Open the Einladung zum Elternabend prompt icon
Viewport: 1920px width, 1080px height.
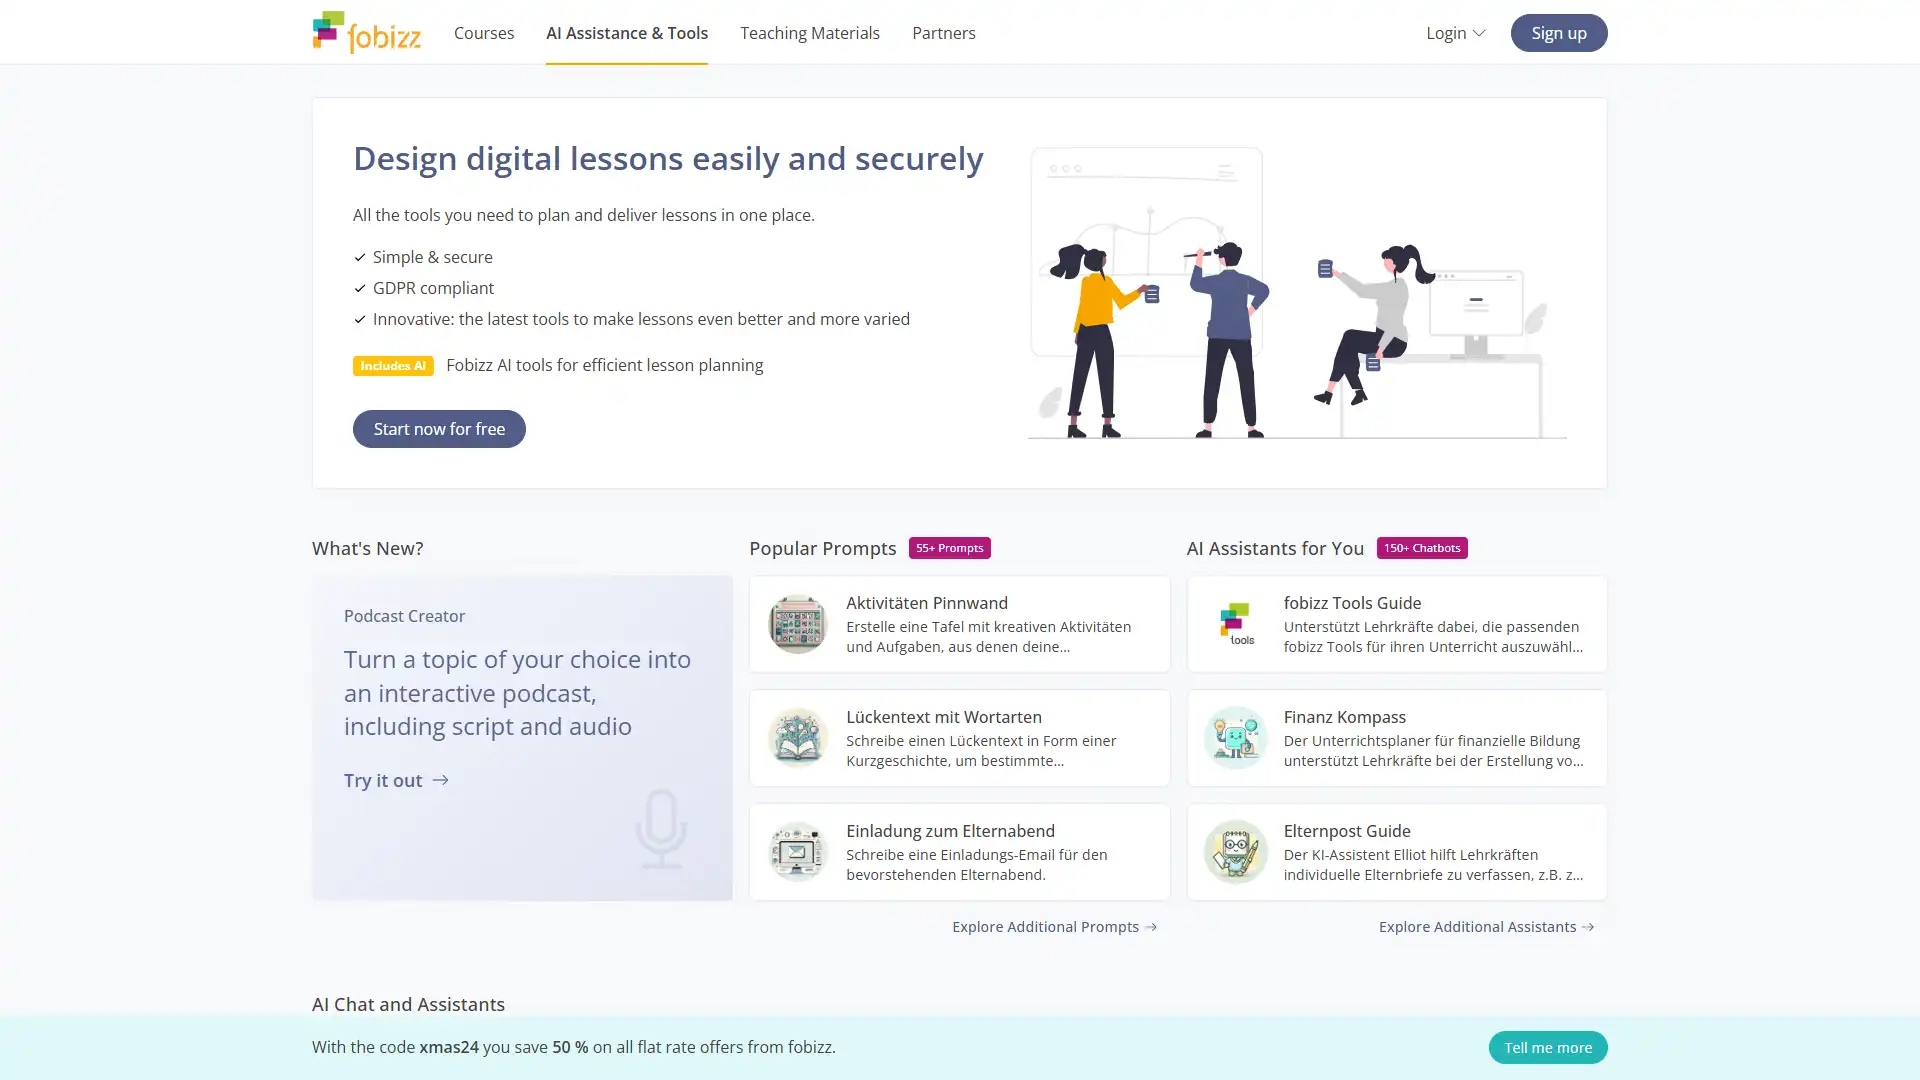[797, 852]
